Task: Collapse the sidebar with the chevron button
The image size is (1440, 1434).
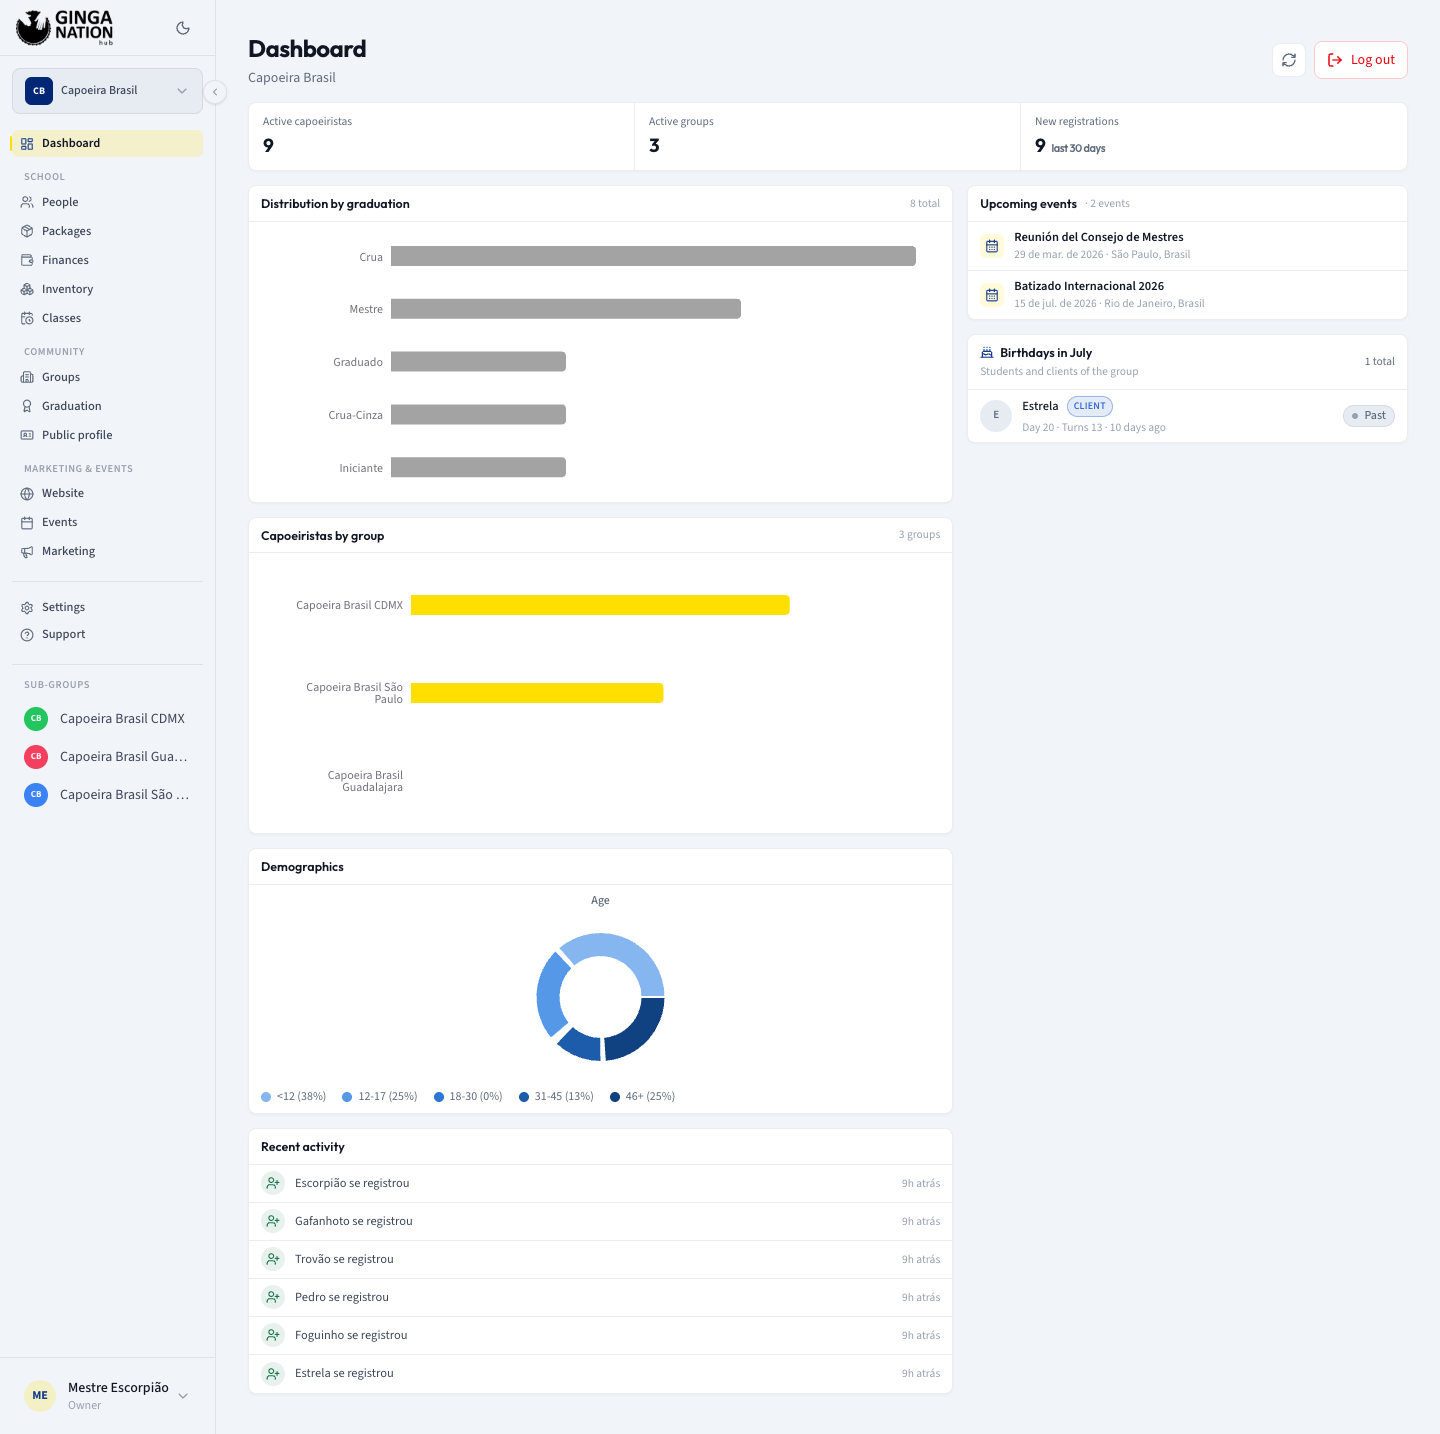Action: (x=215, y=92)
